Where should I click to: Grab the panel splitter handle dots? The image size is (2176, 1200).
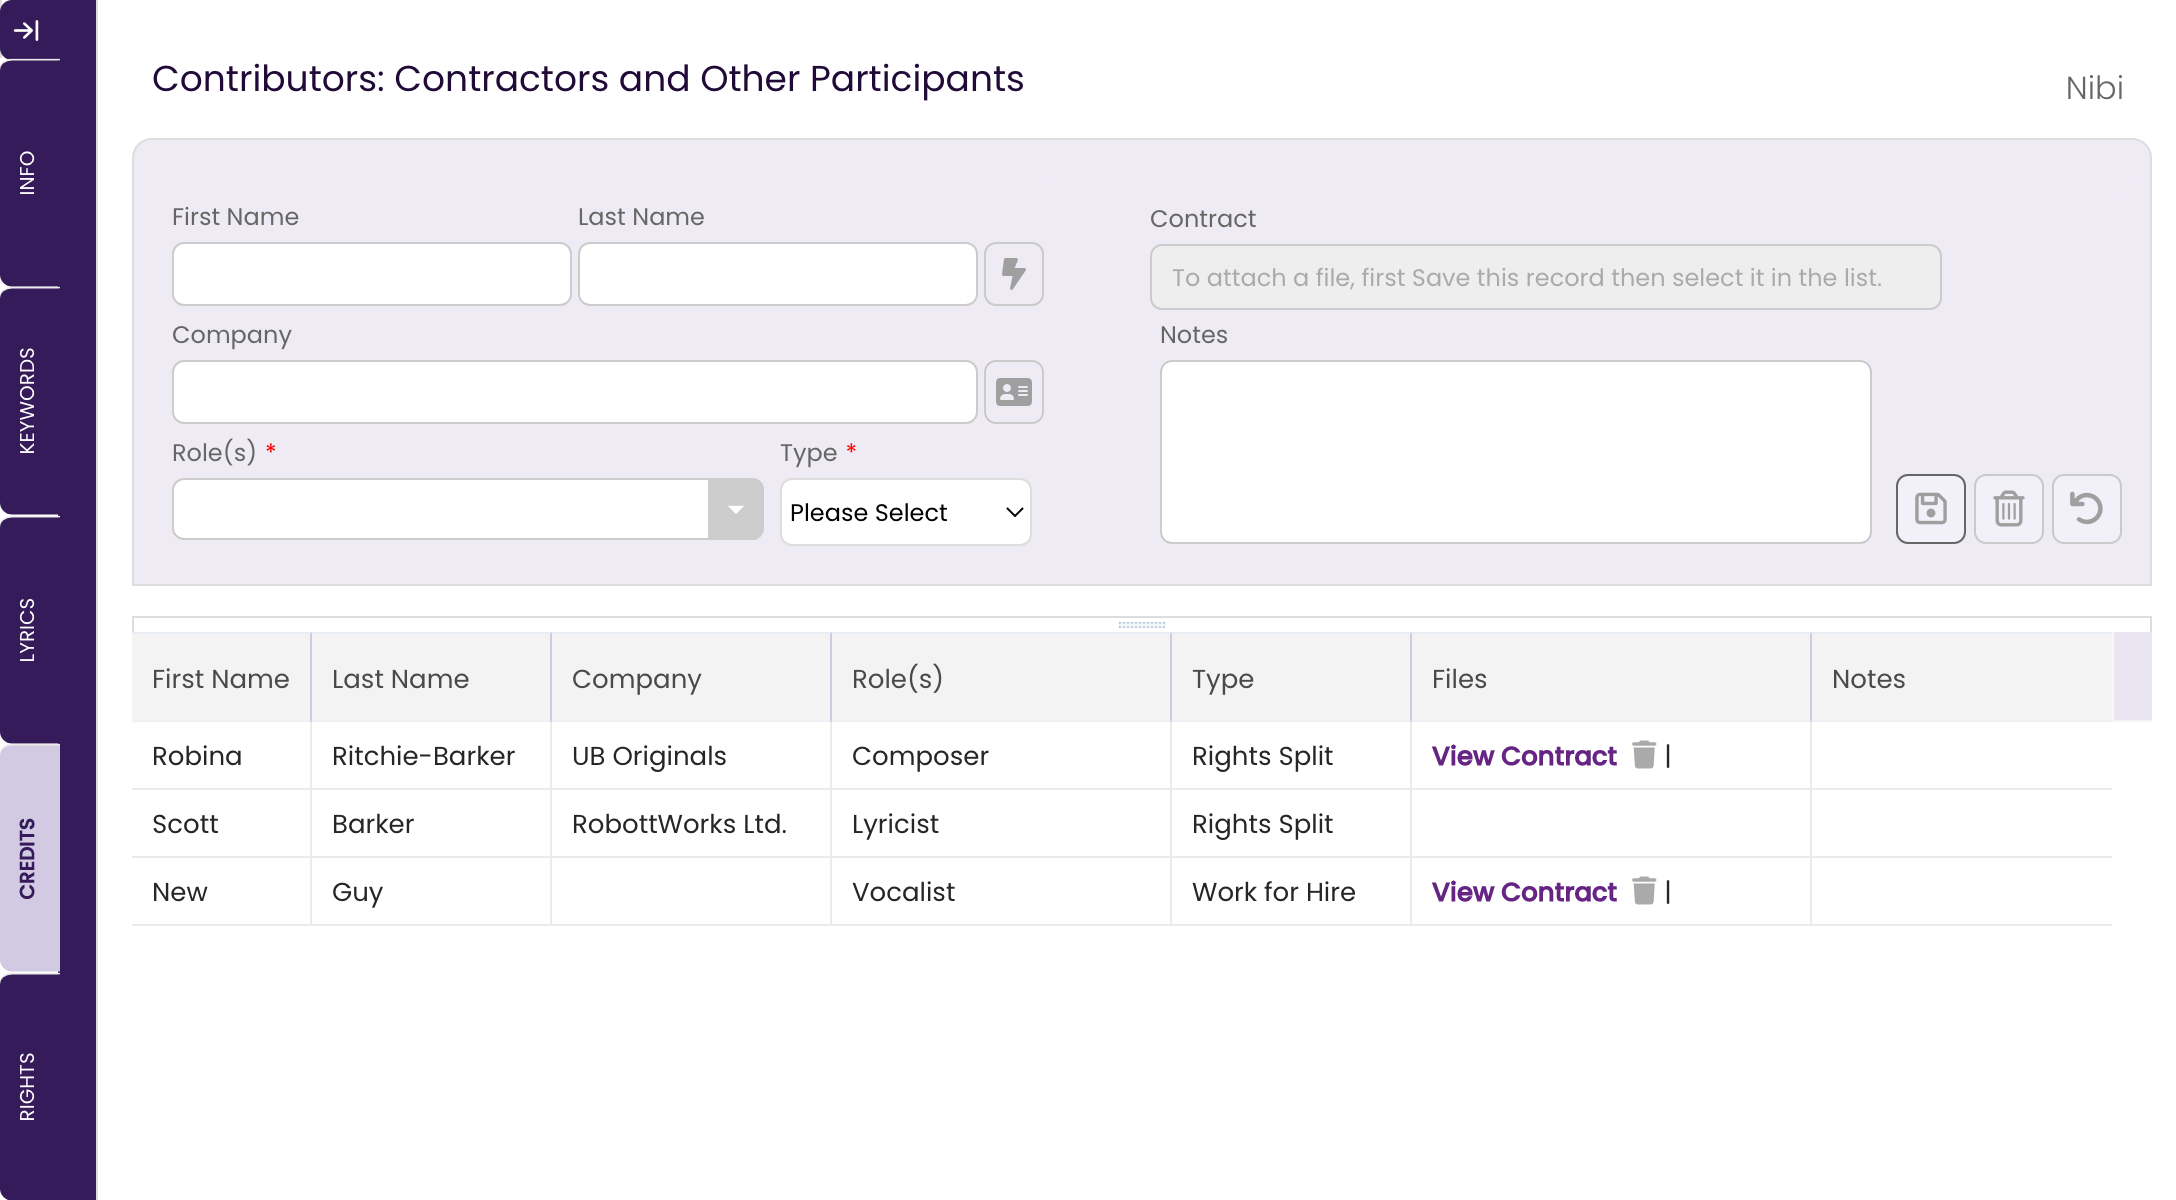point(1142,625)
